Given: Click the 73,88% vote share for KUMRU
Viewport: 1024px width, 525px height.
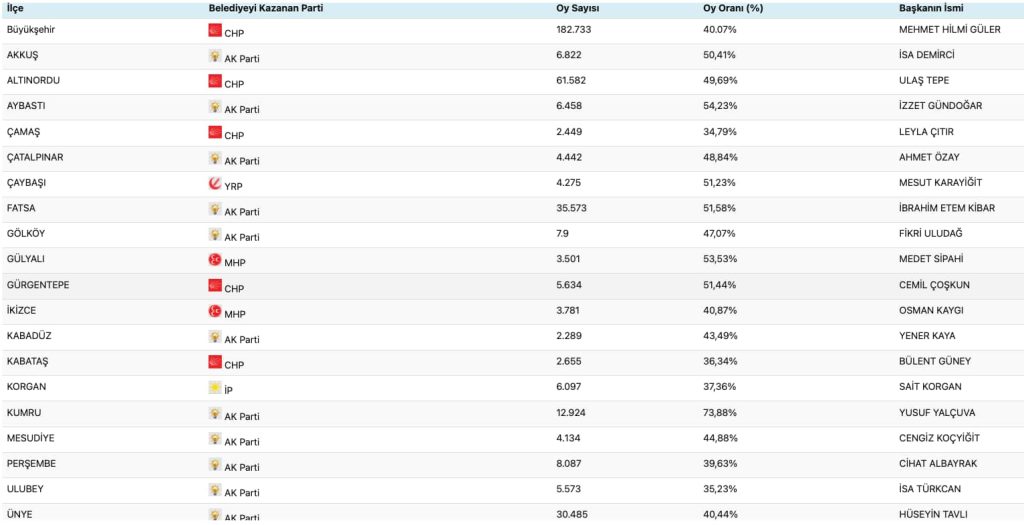Looking at the screenshot, I should tap(720, 413).
